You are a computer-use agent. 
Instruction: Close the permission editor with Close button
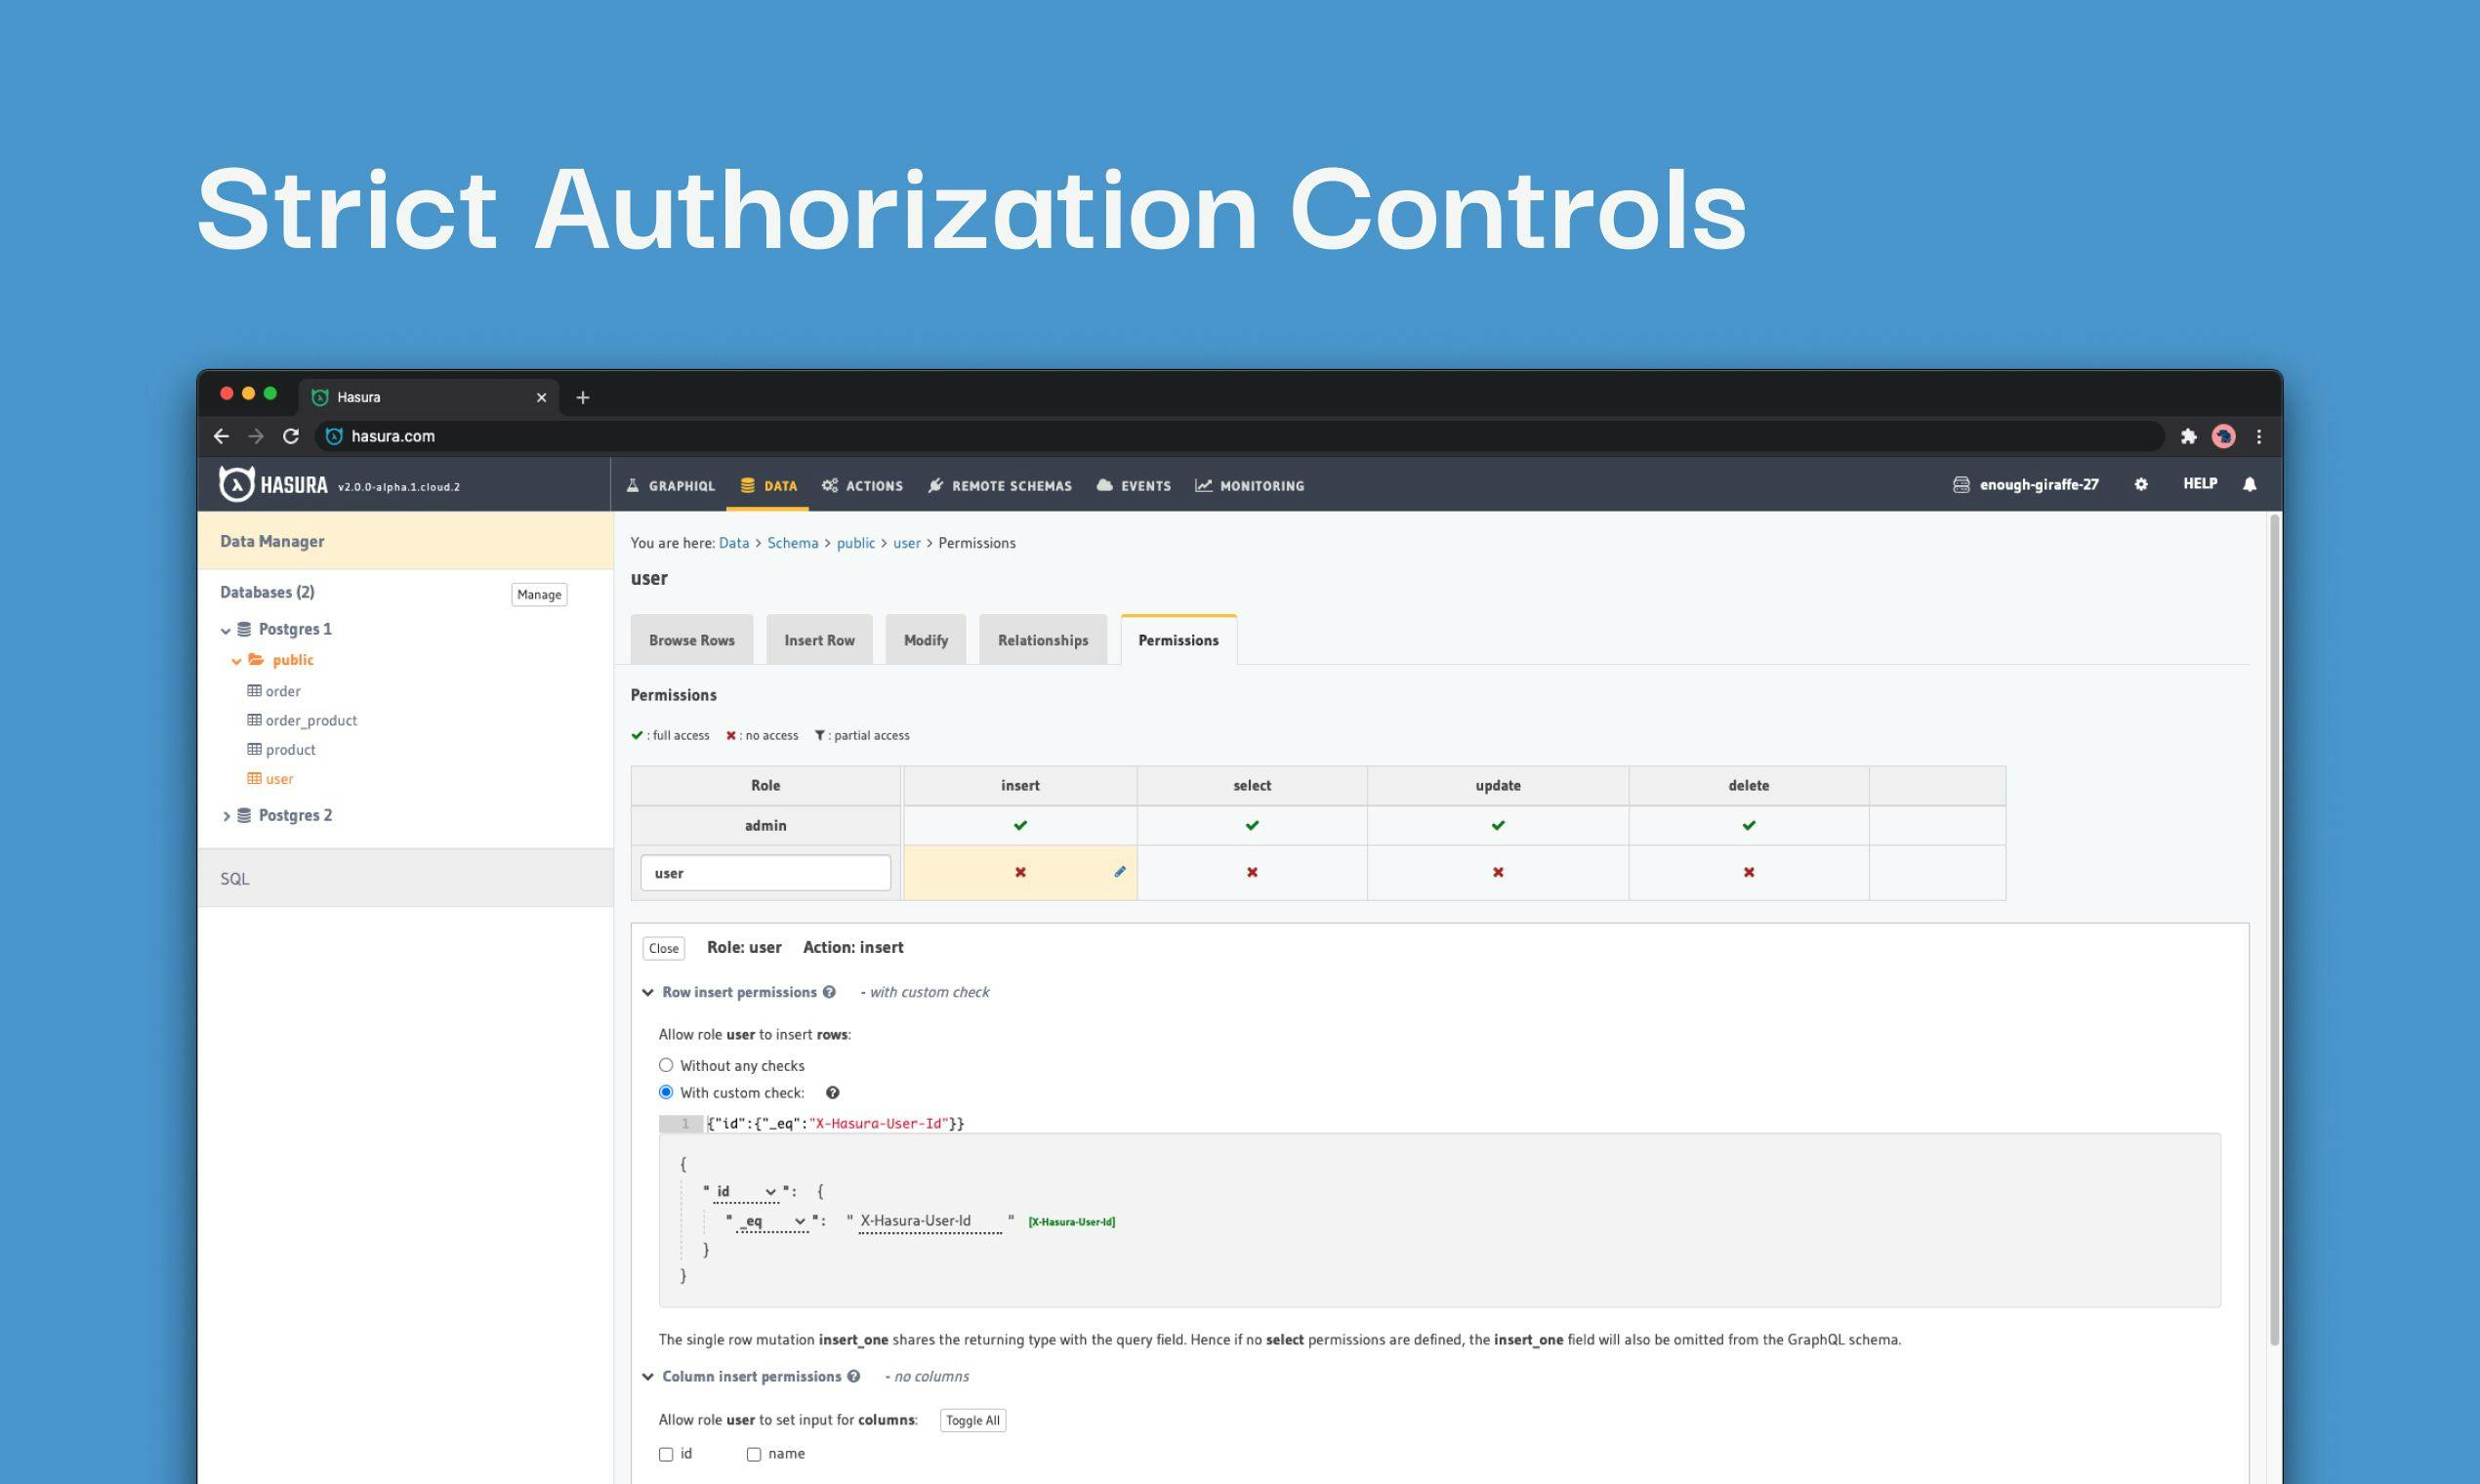[664, 948]
